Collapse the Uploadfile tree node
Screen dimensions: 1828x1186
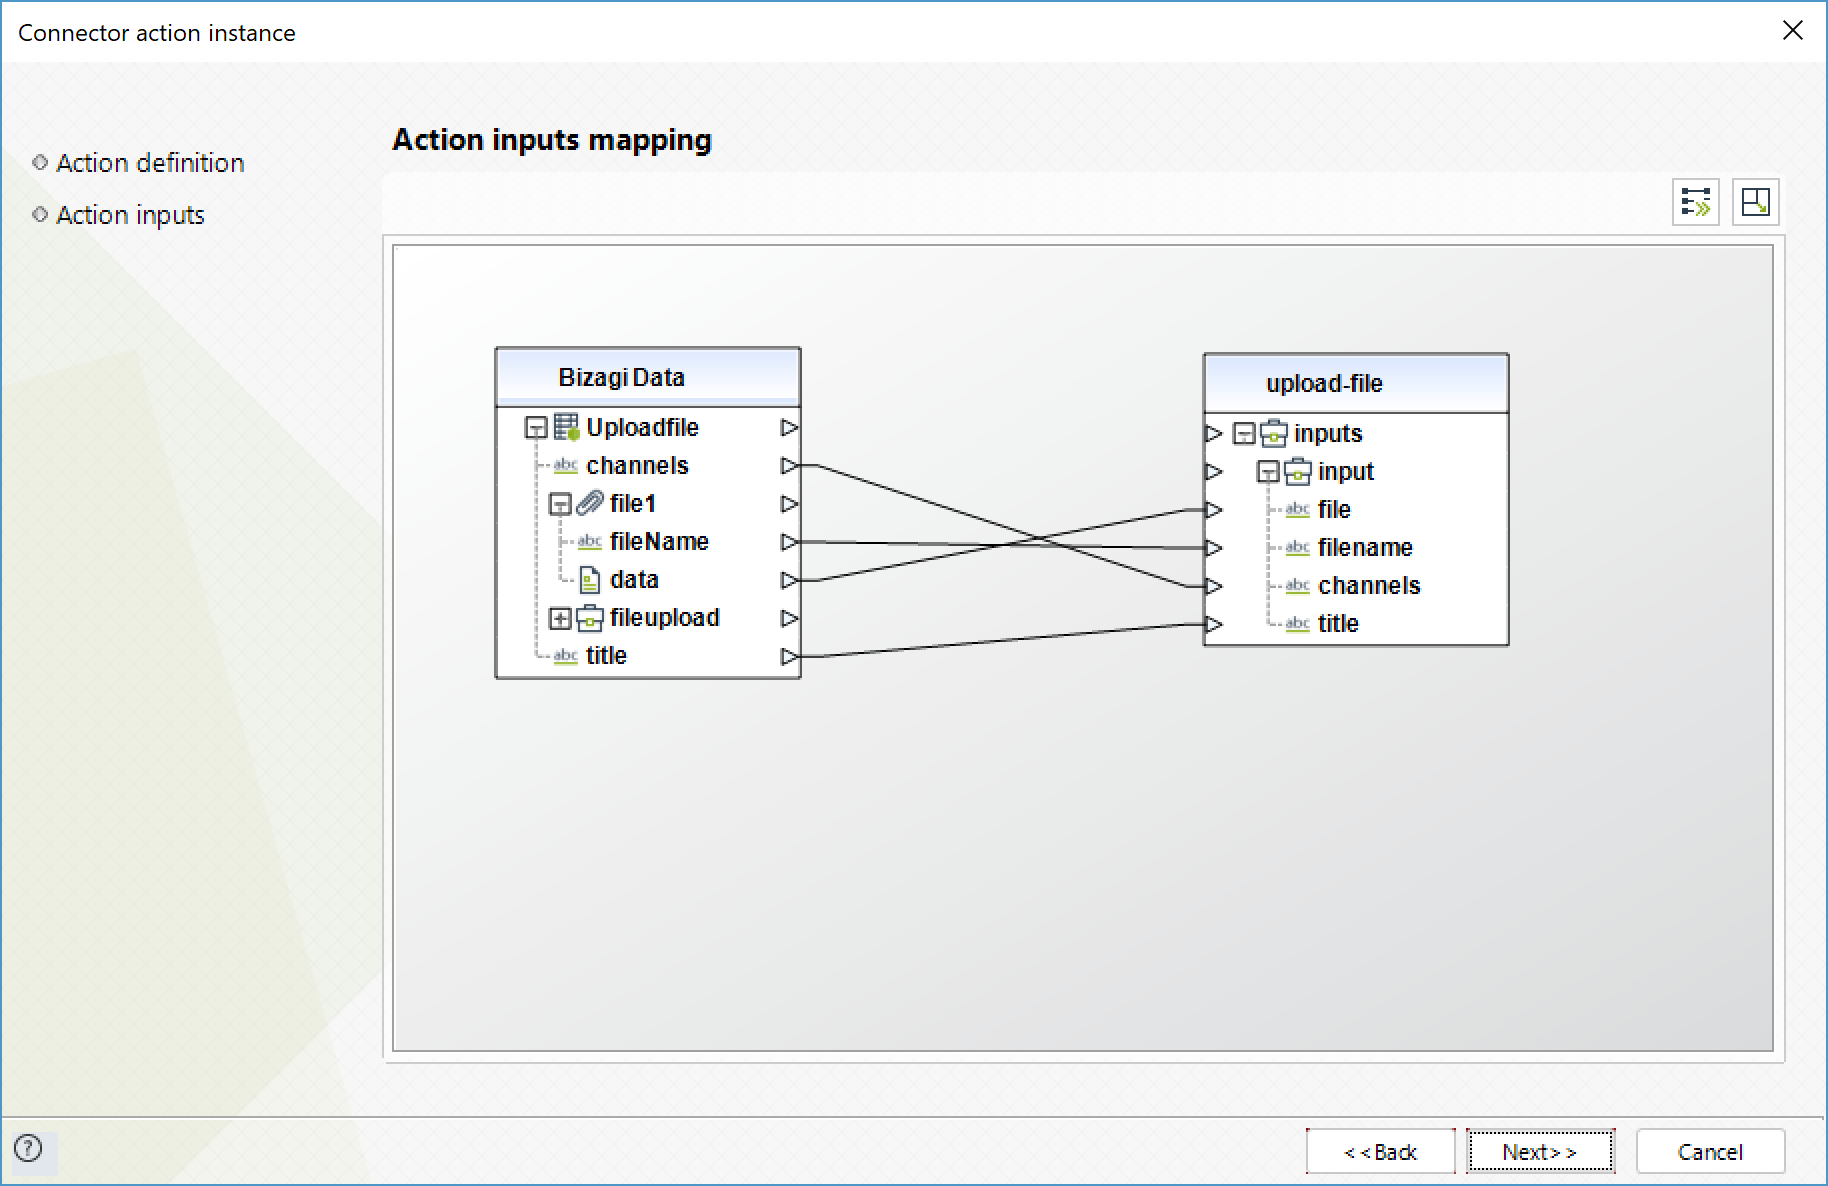click(536, 429)
